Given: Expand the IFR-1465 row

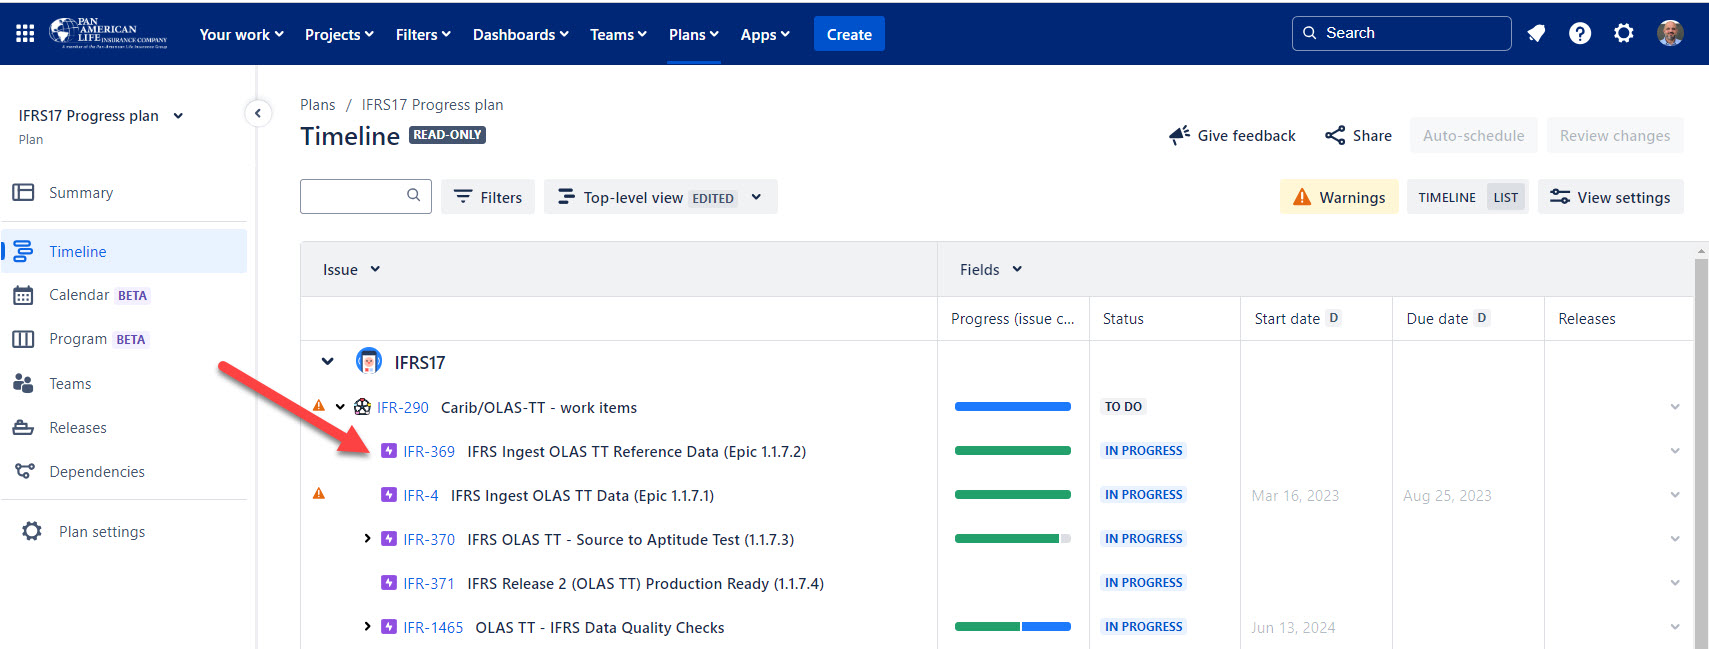Looking at the screenshot, I should click(x=367, y=627).
